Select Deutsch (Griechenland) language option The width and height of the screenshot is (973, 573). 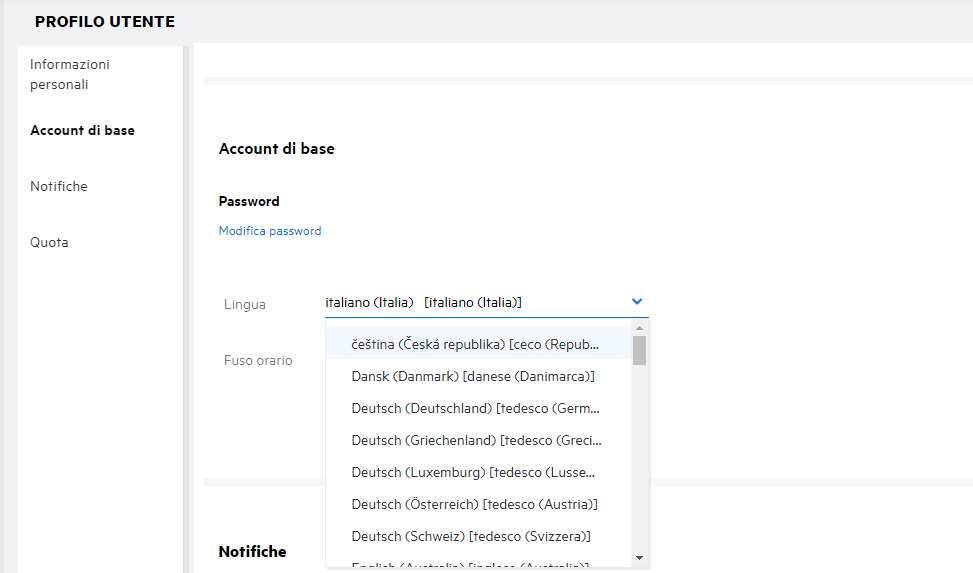tap(477, 440)
